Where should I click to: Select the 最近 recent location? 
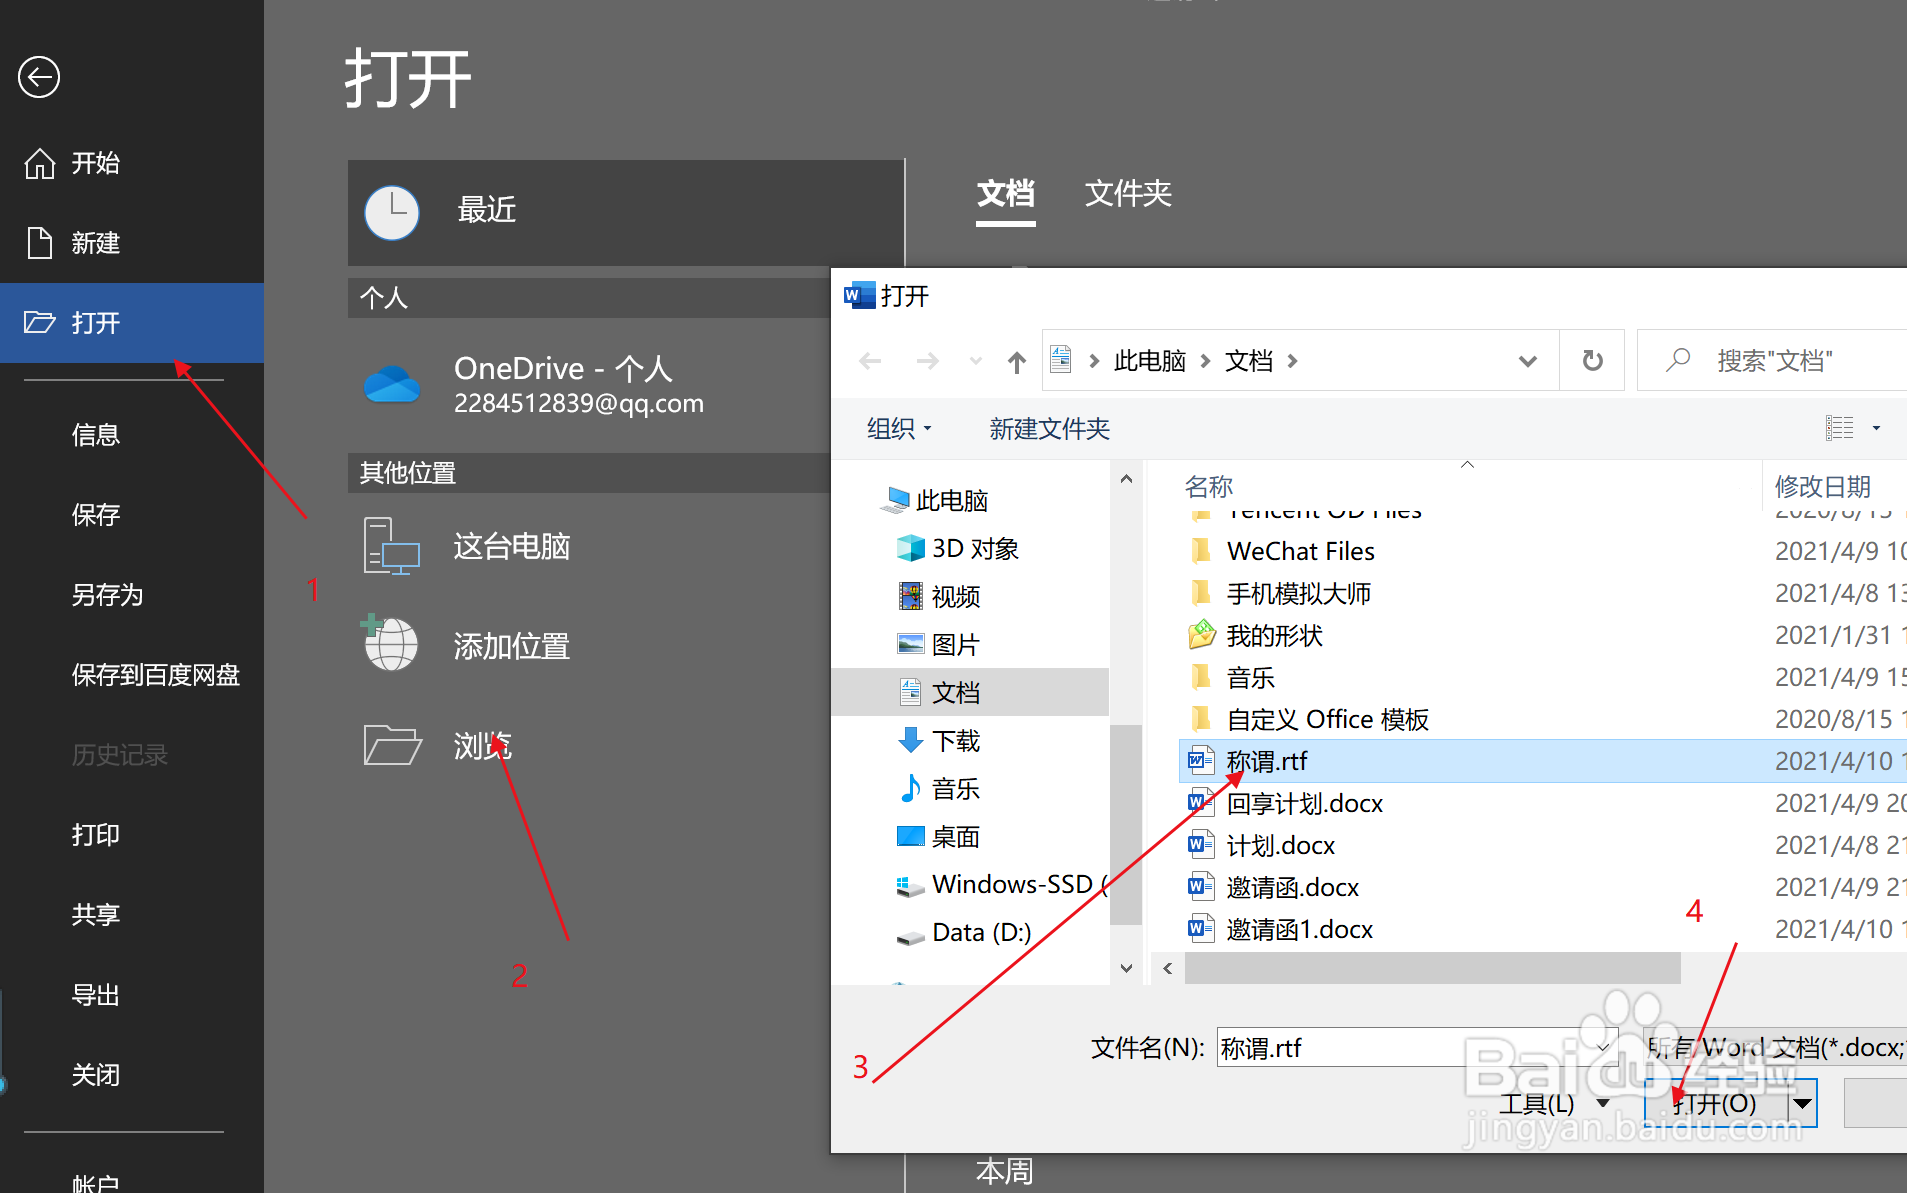coord(625,212)
